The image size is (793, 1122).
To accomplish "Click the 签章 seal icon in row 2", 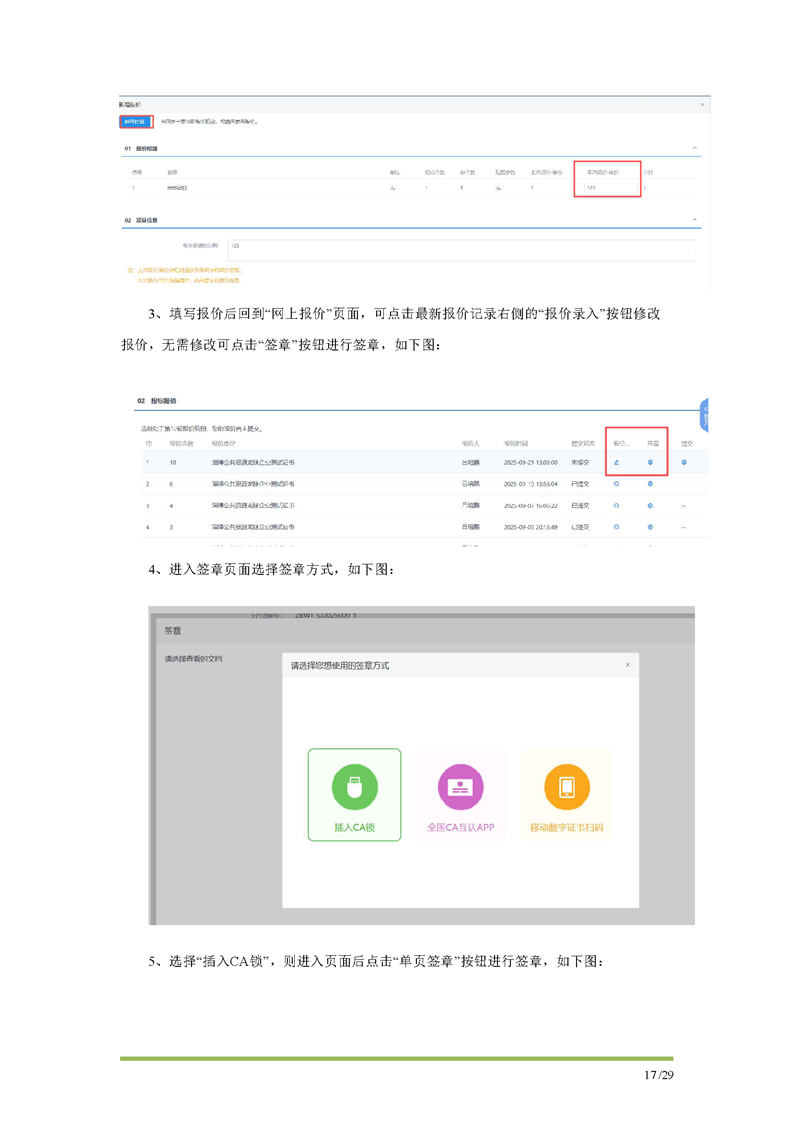I will (x=651, y=483).
